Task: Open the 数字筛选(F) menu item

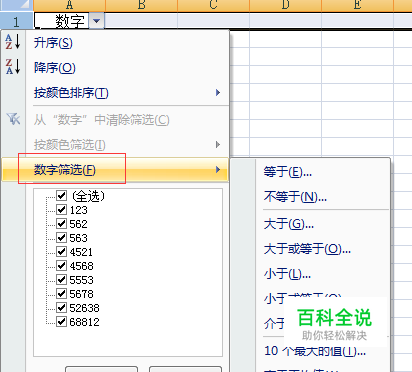Action: click(115, 170)
